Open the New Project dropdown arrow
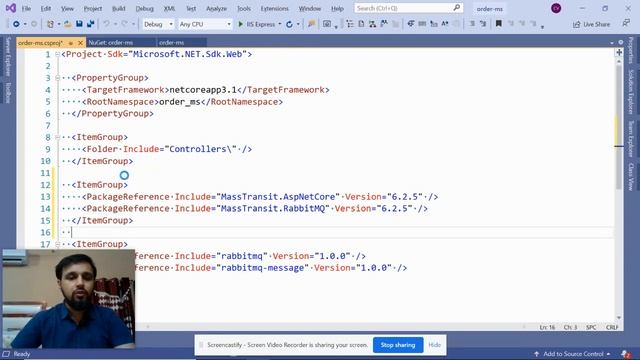This screenshot has height=360, width=640. [x=59, y=24]
